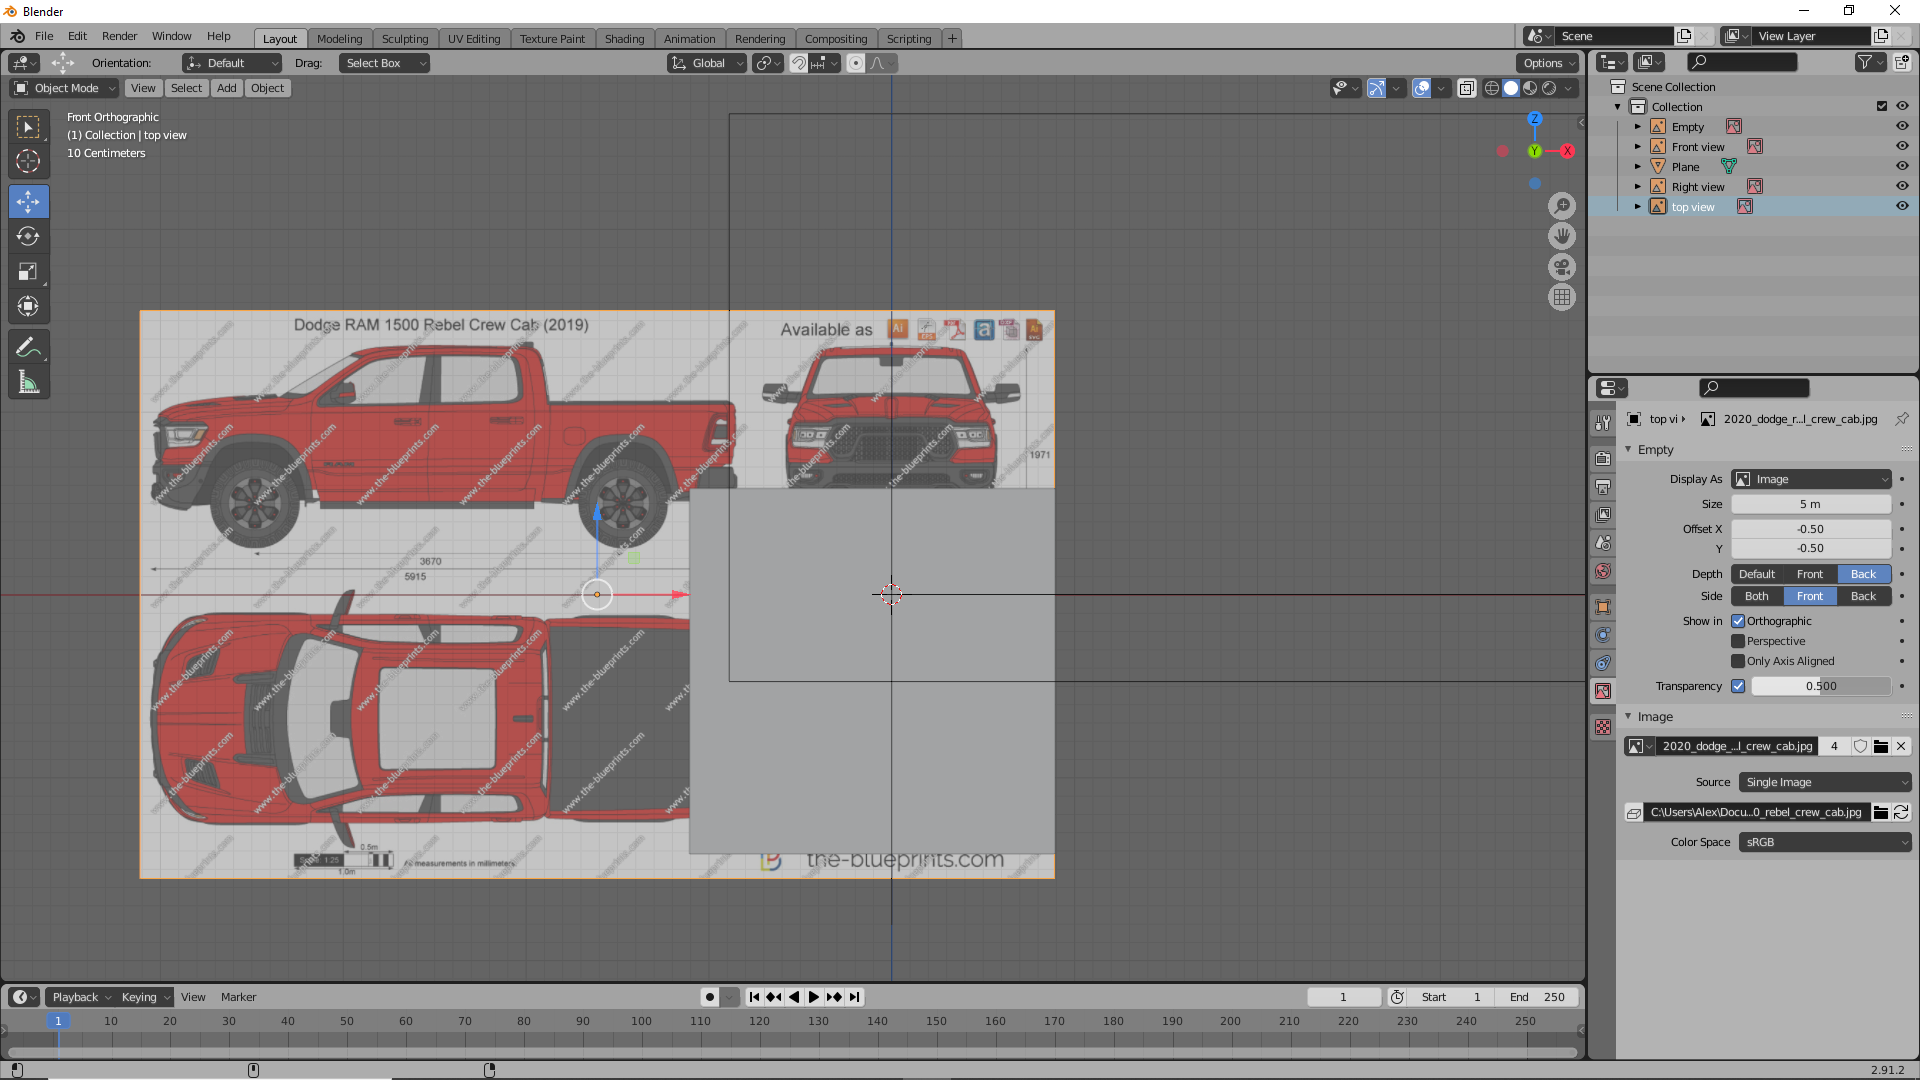
Task: Select the Transform tool
Action: (x=28, y=306)
